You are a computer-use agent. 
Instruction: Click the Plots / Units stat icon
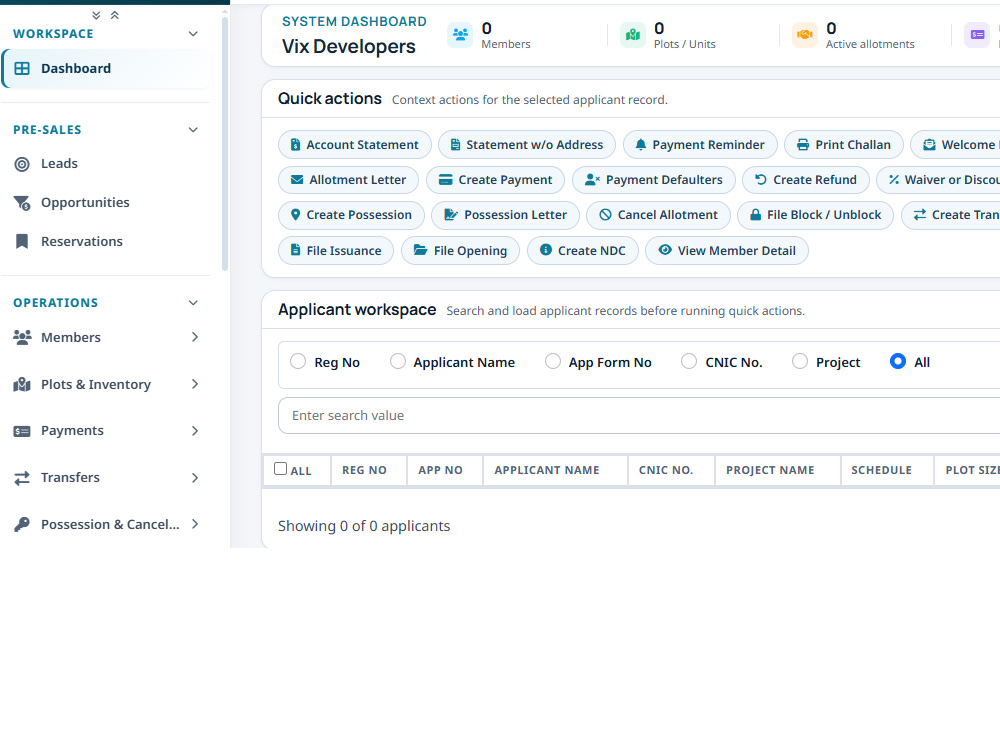click(x=633, y=34)
